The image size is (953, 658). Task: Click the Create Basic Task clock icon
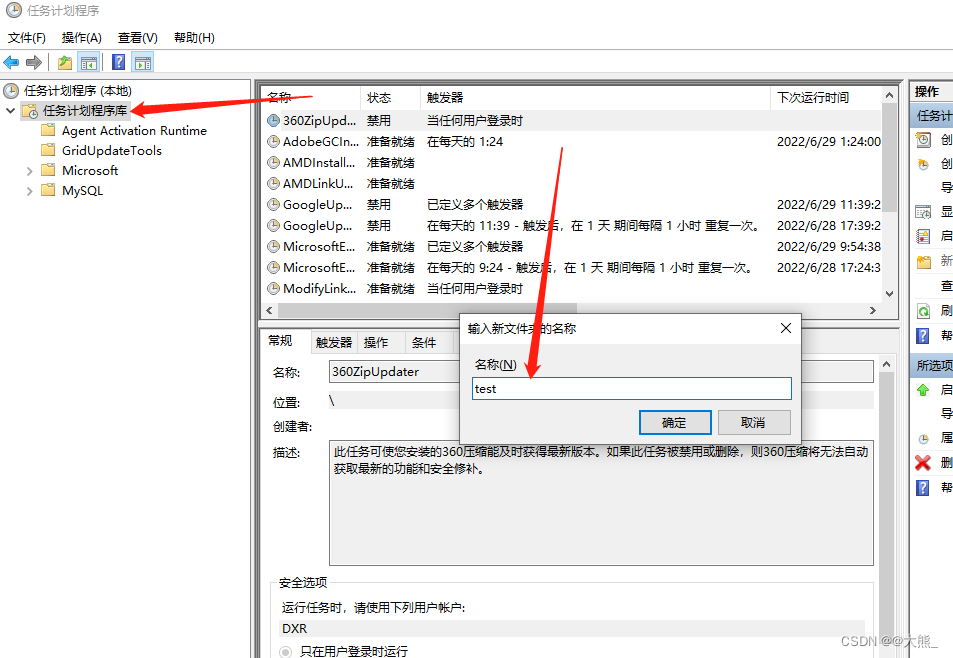921,138
